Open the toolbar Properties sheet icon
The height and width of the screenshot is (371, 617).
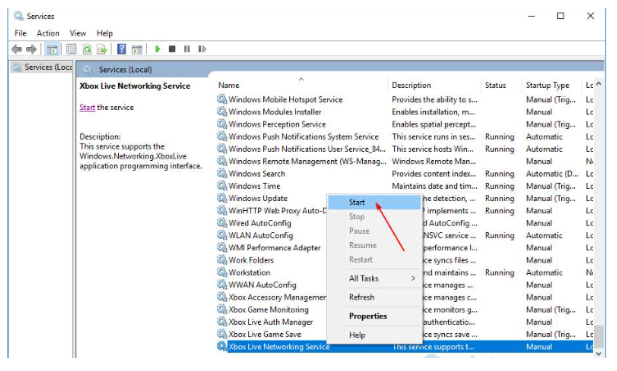point(71,49)
